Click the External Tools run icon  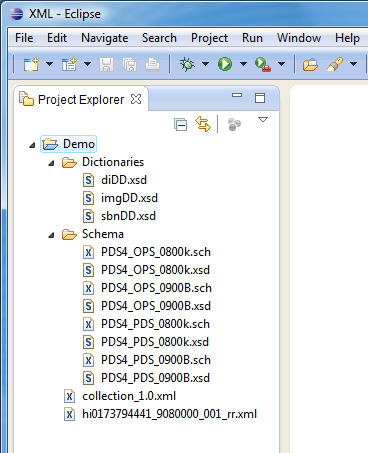[263, 64]
